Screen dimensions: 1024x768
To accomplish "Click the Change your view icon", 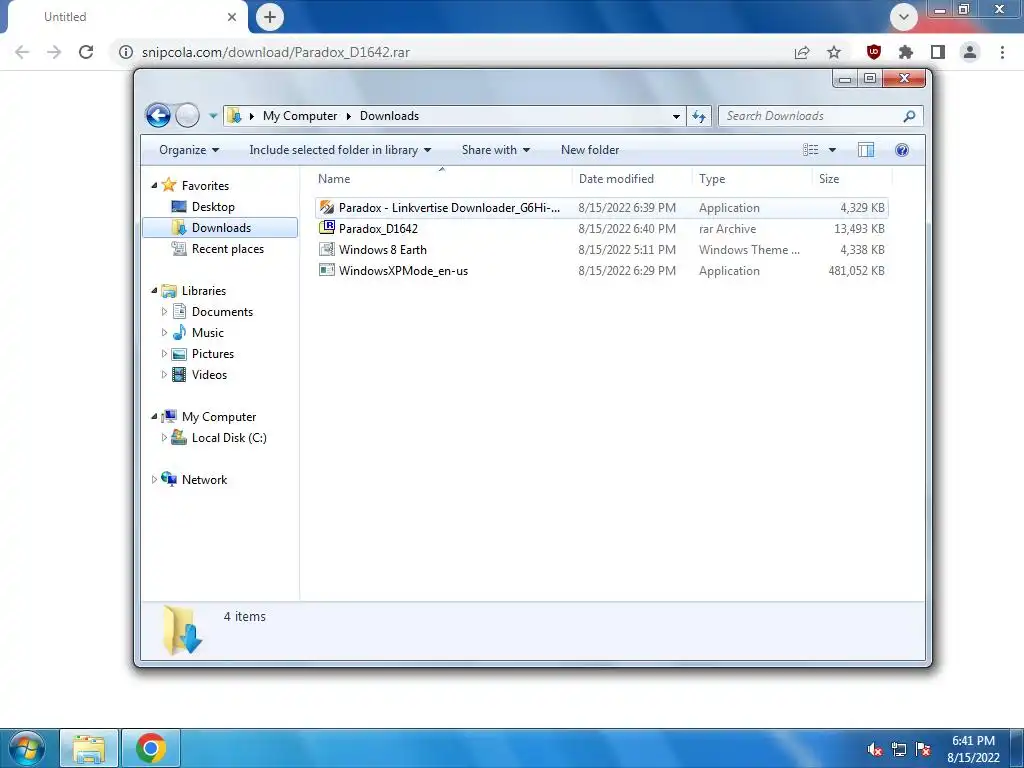I will (x=810, y=150).
